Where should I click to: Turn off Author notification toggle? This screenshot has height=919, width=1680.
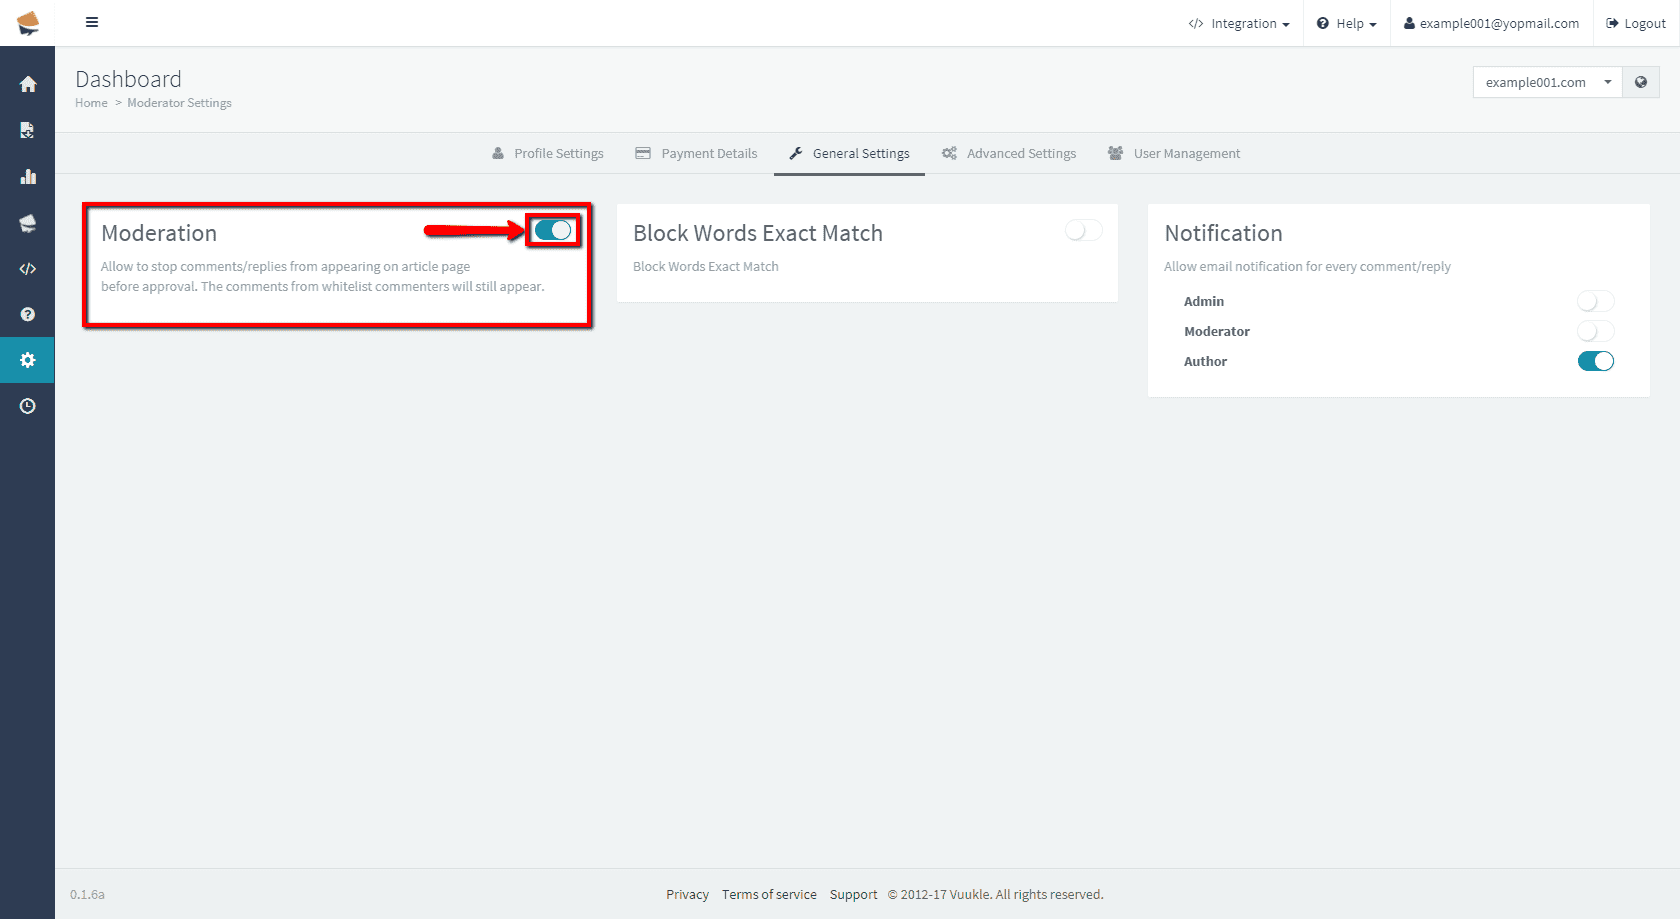click(1595, 361)
